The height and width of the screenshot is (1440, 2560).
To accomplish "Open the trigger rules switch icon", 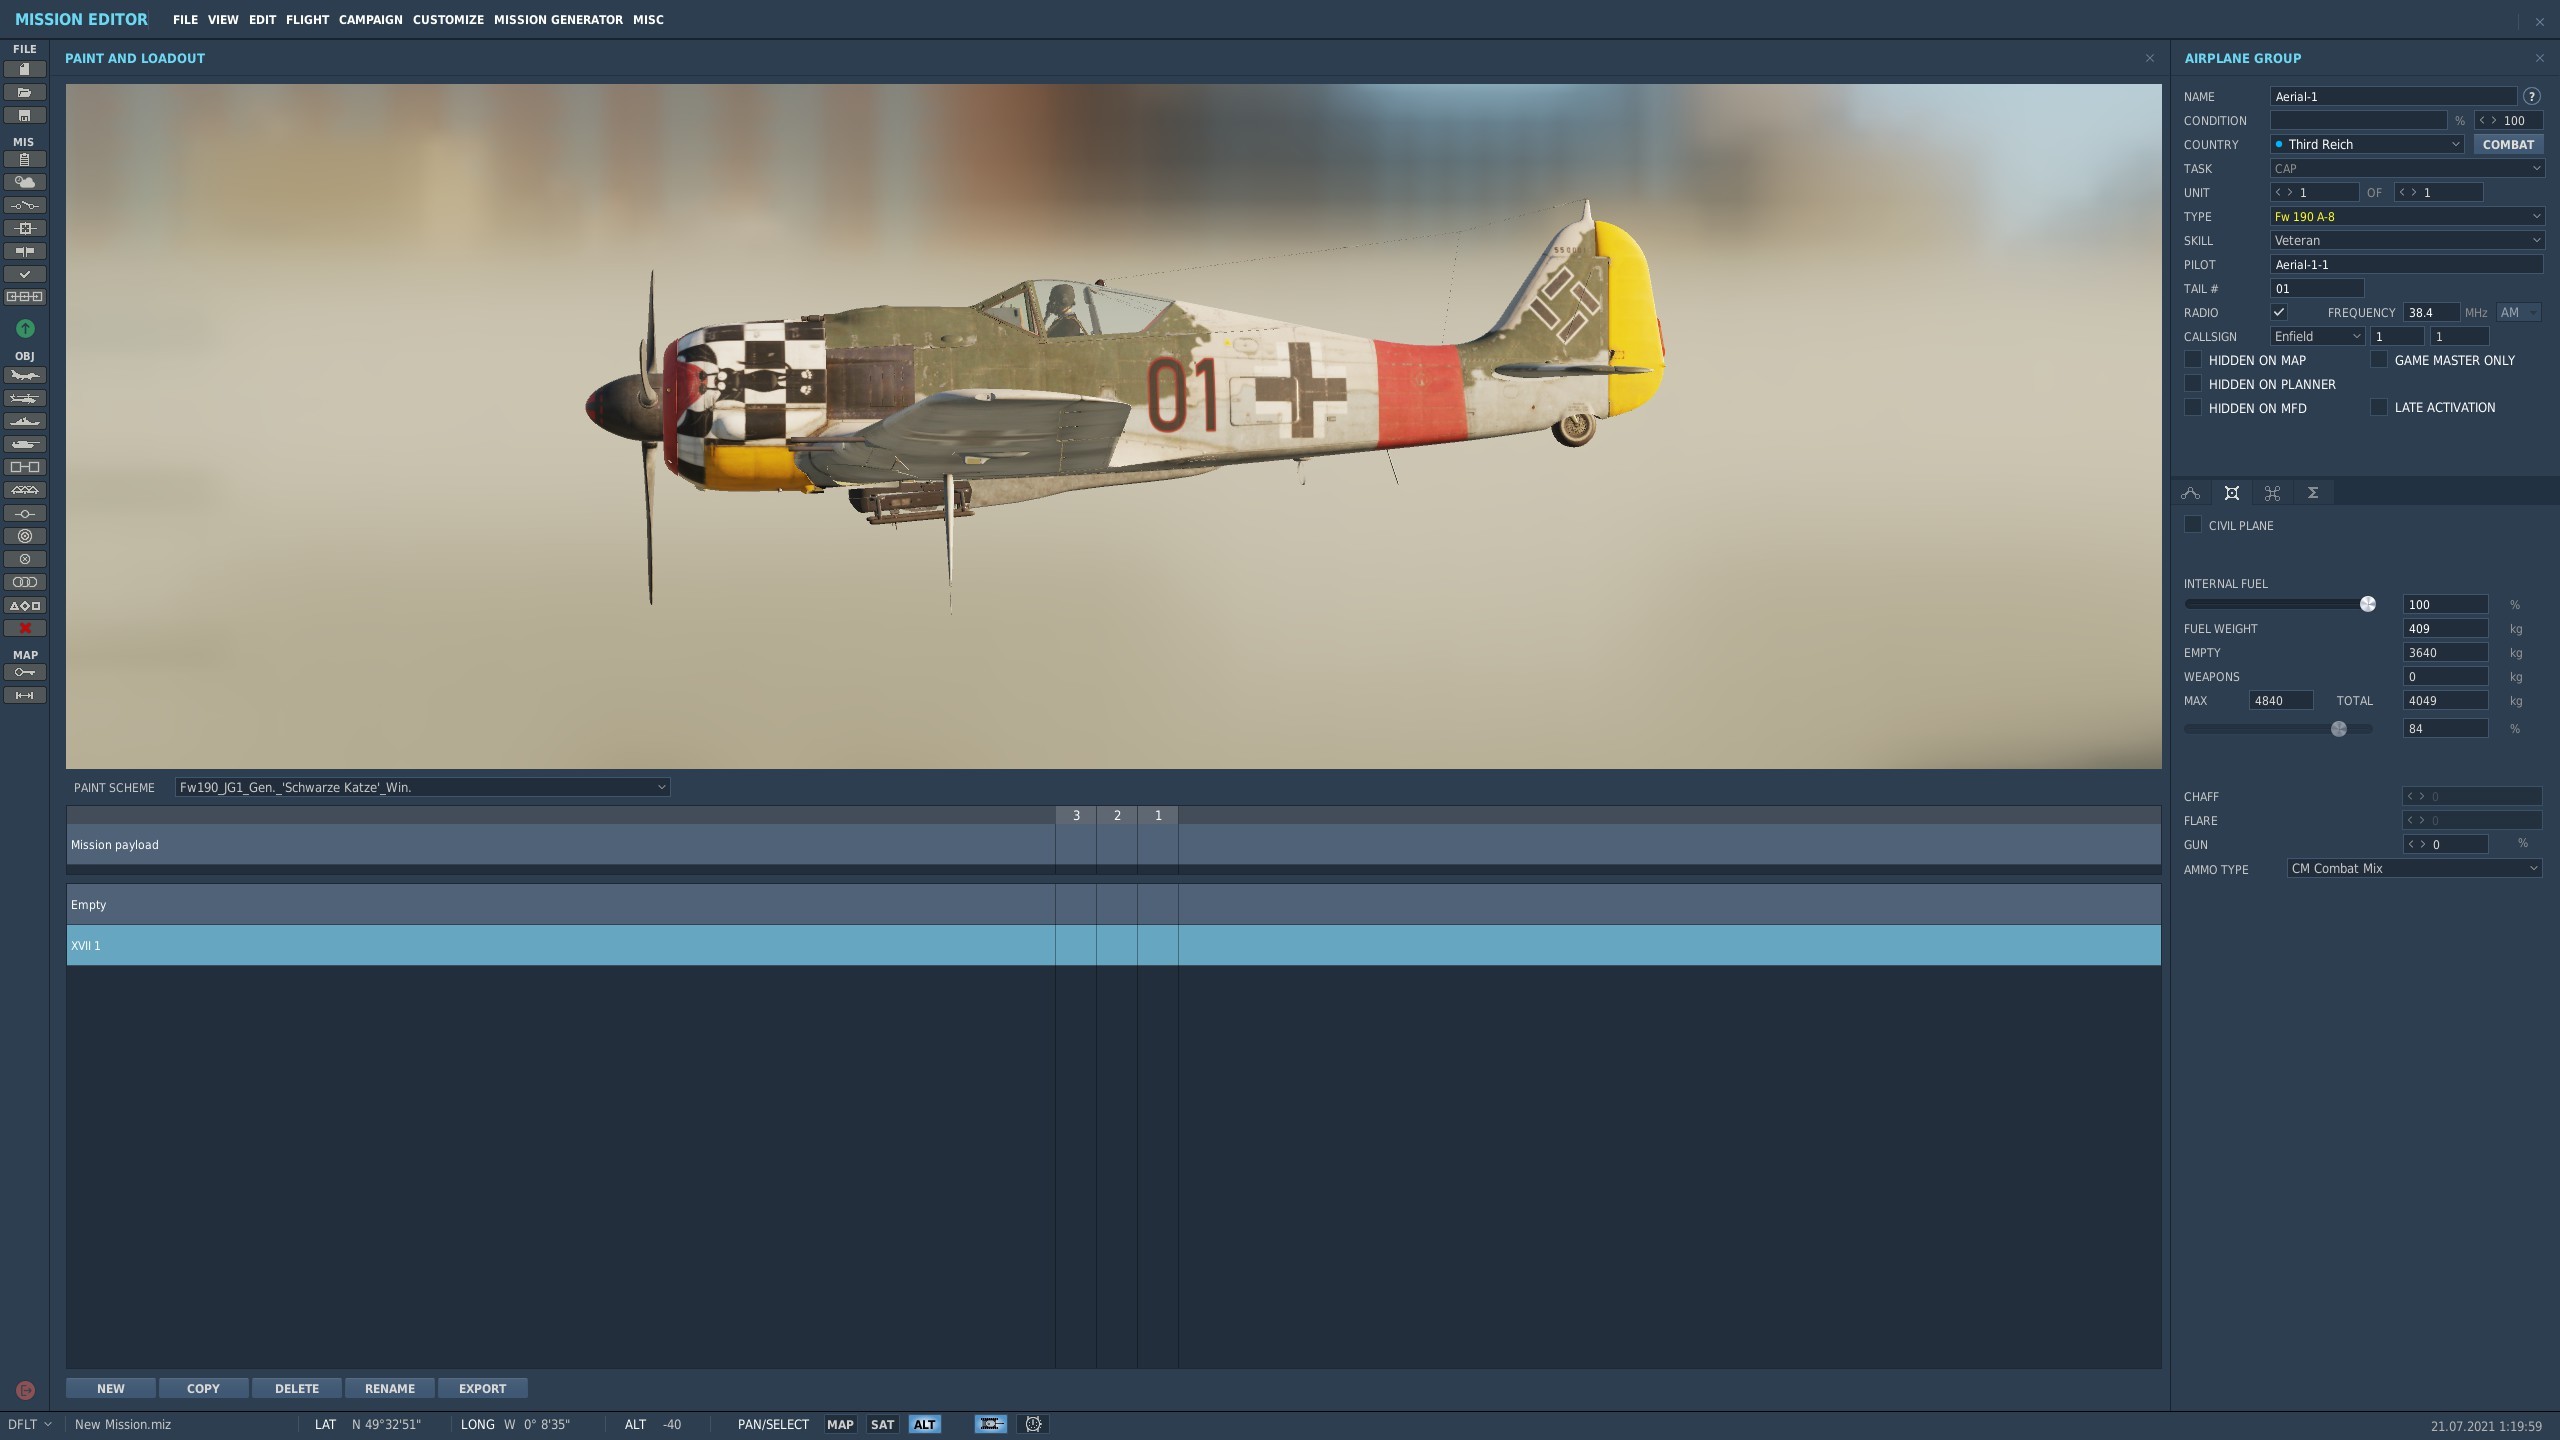I will click(x=25, y=205).
